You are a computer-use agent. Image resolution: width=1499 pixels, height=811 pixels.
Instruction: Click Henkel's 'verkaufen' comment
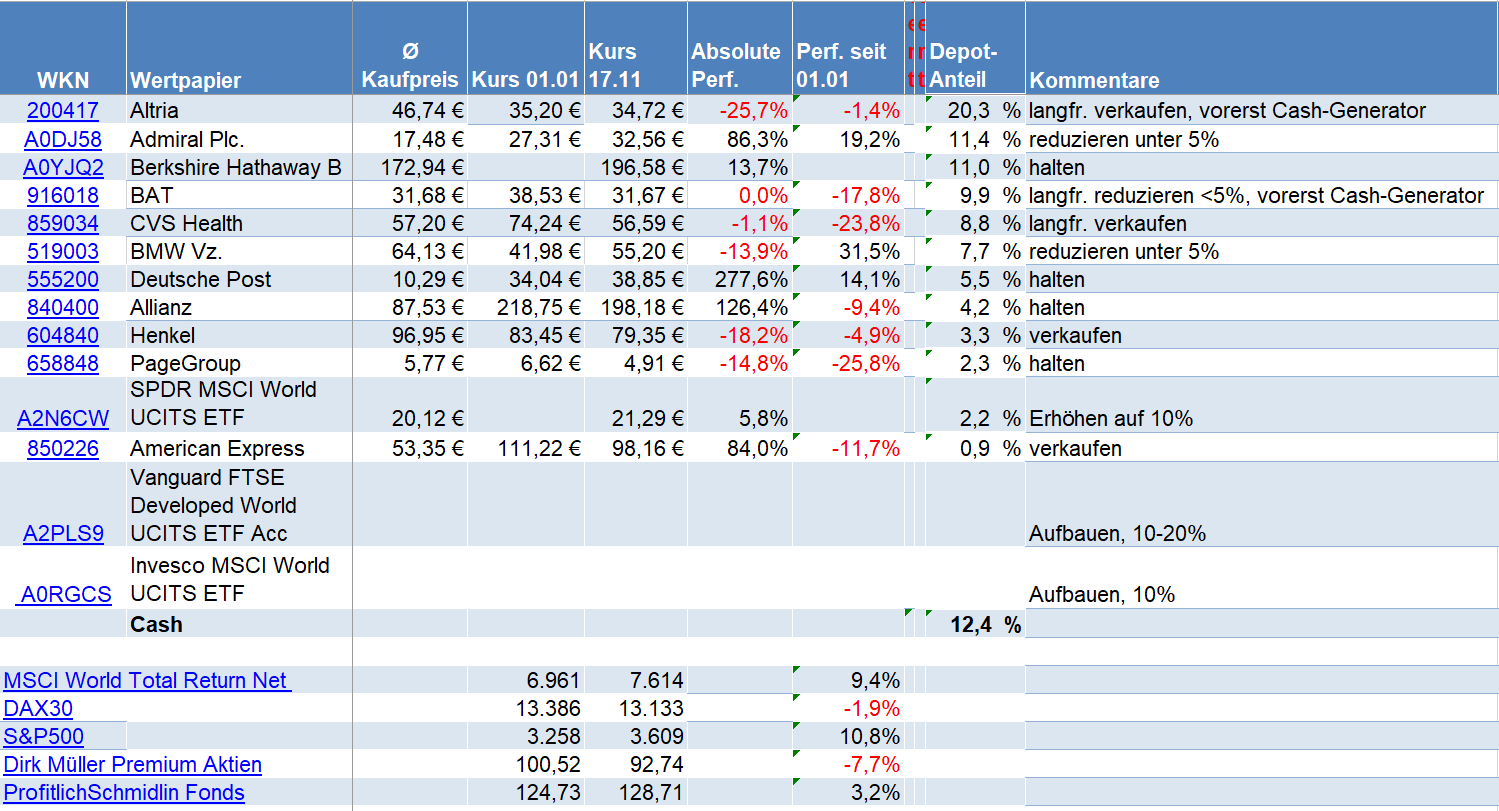click(x=1075, y=335)
